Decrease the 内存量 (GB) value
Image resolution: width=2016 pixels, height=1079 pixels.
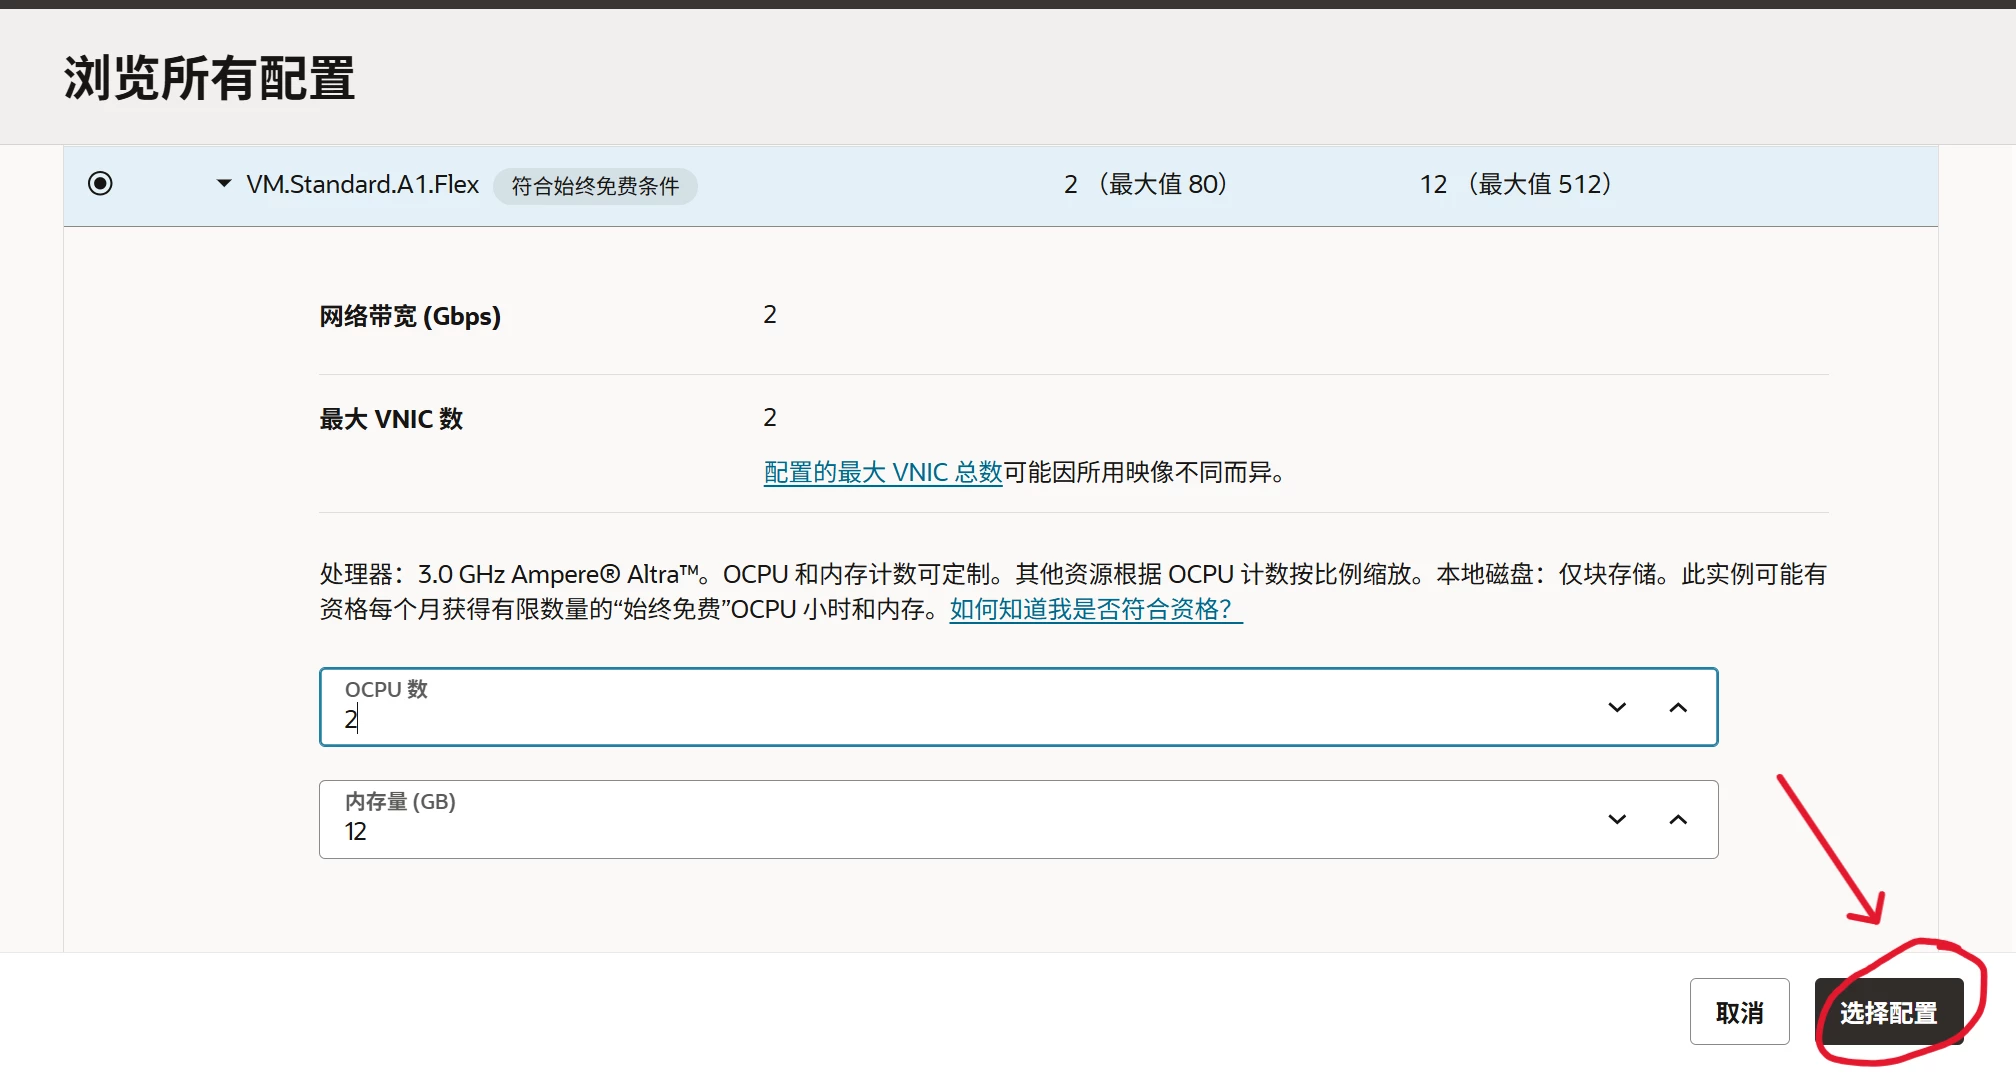(1617, 820)
